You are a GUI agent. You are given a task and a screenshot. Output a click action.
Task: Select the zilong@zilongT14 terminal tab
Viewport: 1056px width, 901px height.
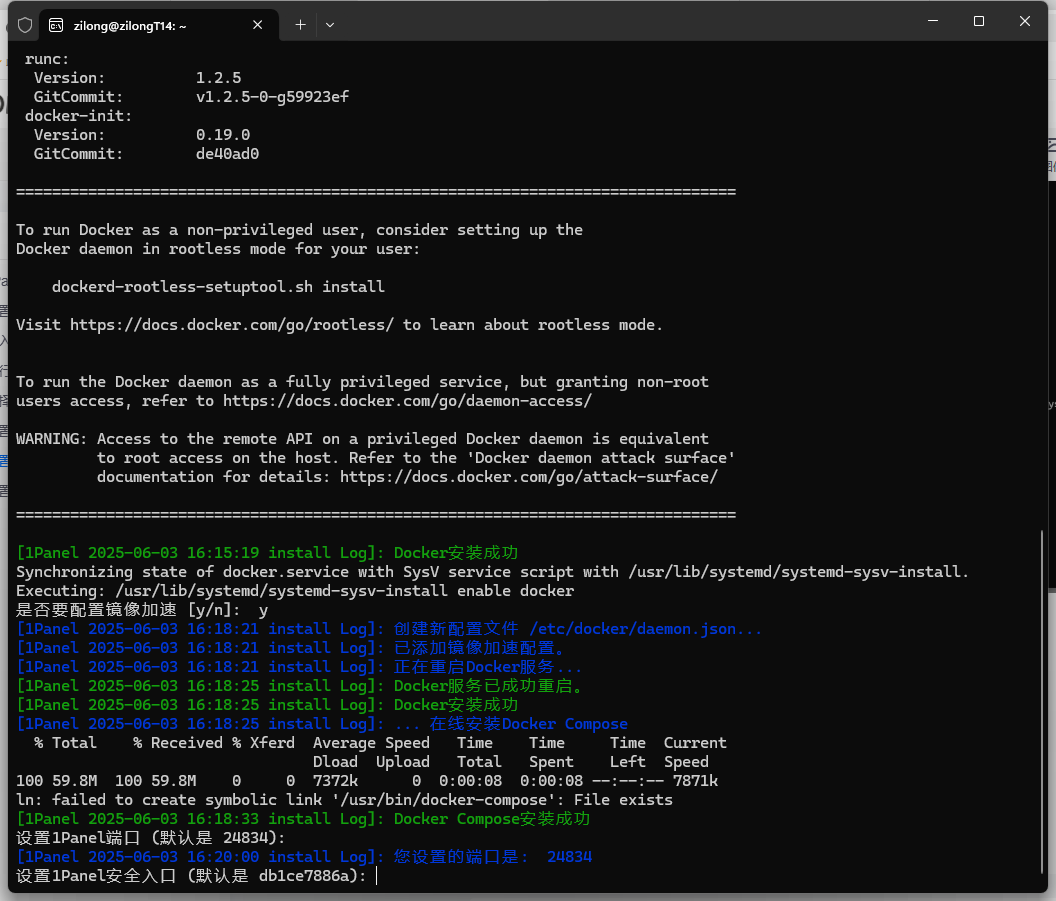[x=159, y=26]
